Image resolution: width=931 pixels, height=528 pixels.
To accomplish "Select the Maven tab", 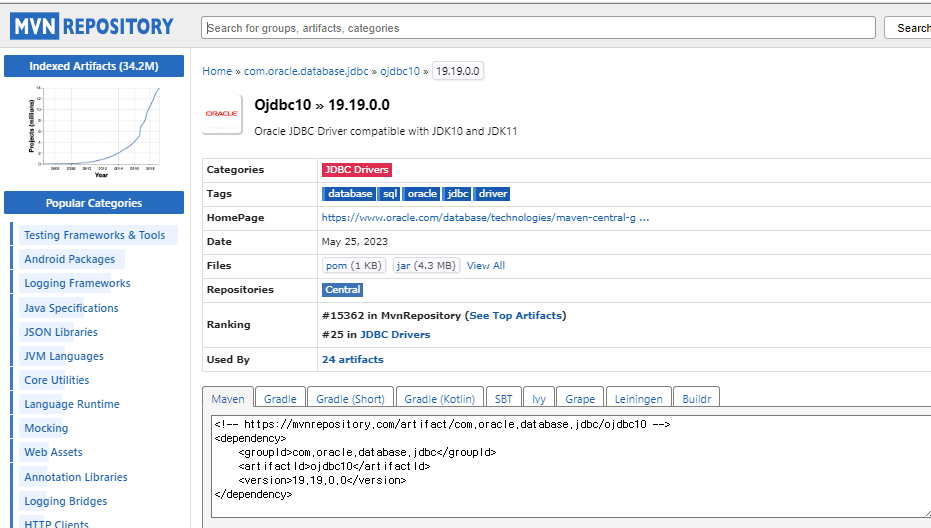I will click(228, 398).
